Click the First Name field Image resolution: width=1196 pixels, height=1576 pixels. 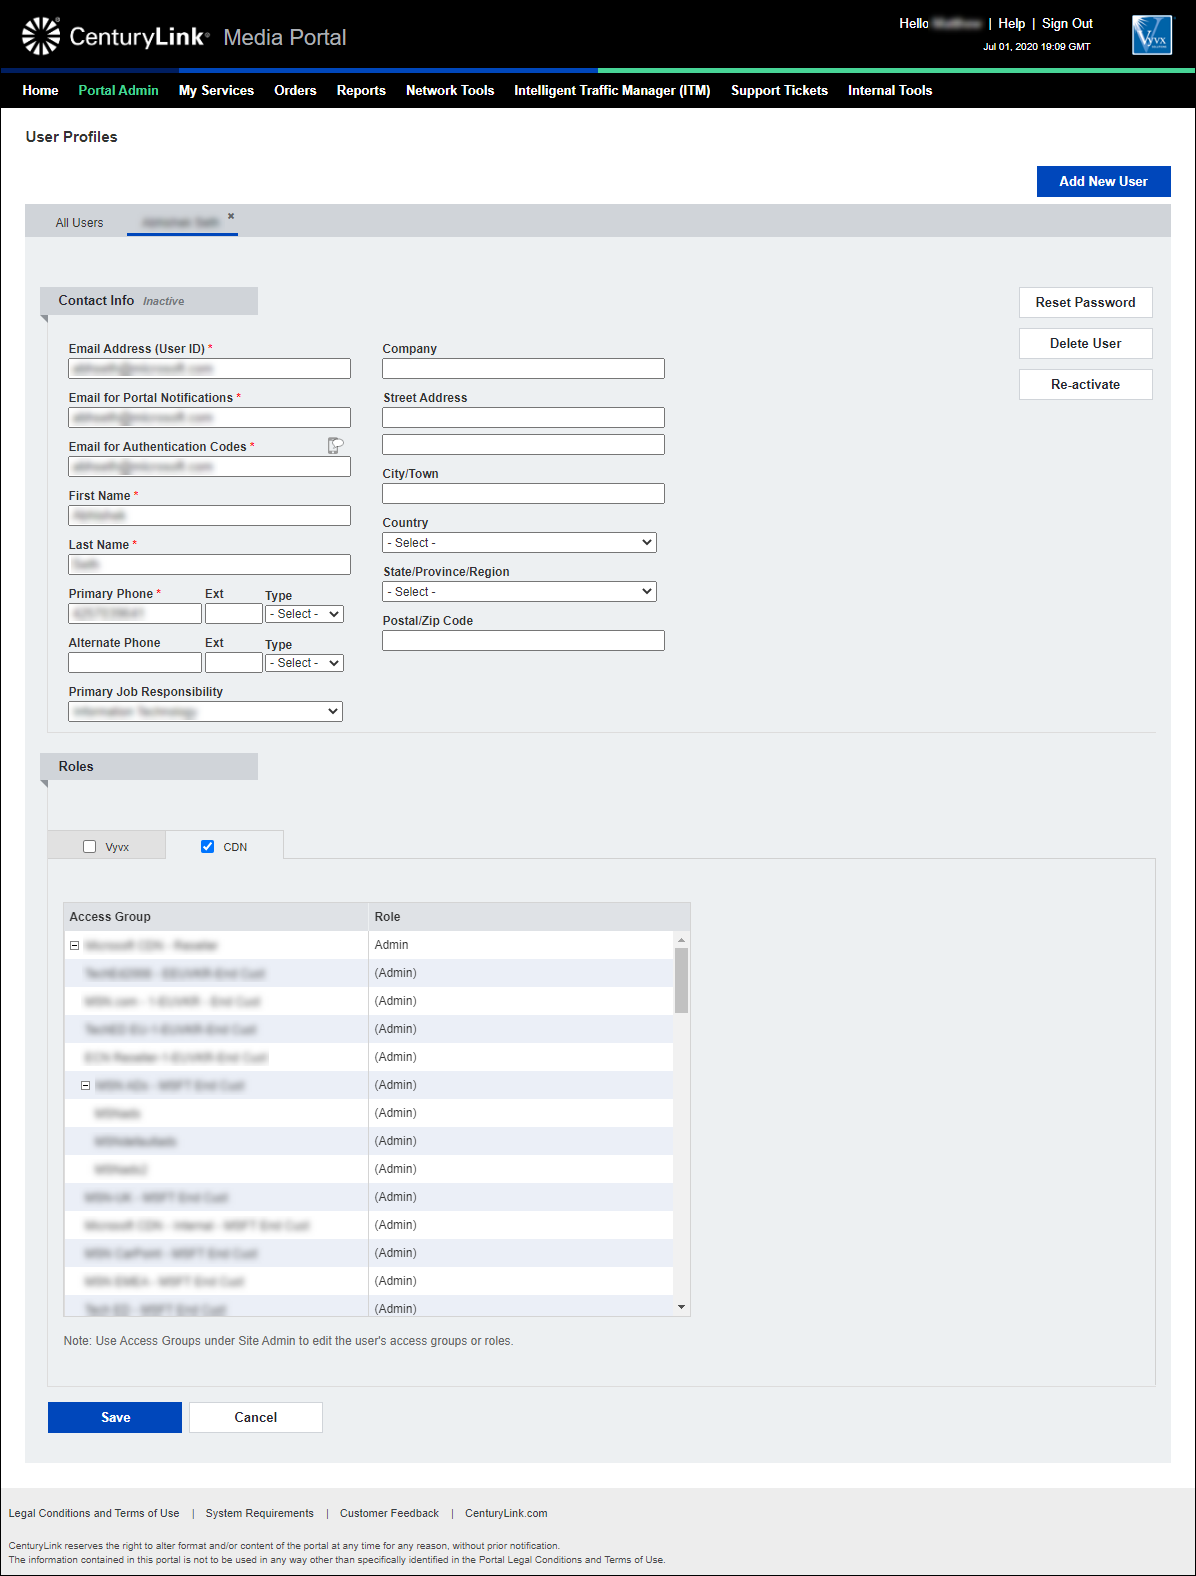209,515
